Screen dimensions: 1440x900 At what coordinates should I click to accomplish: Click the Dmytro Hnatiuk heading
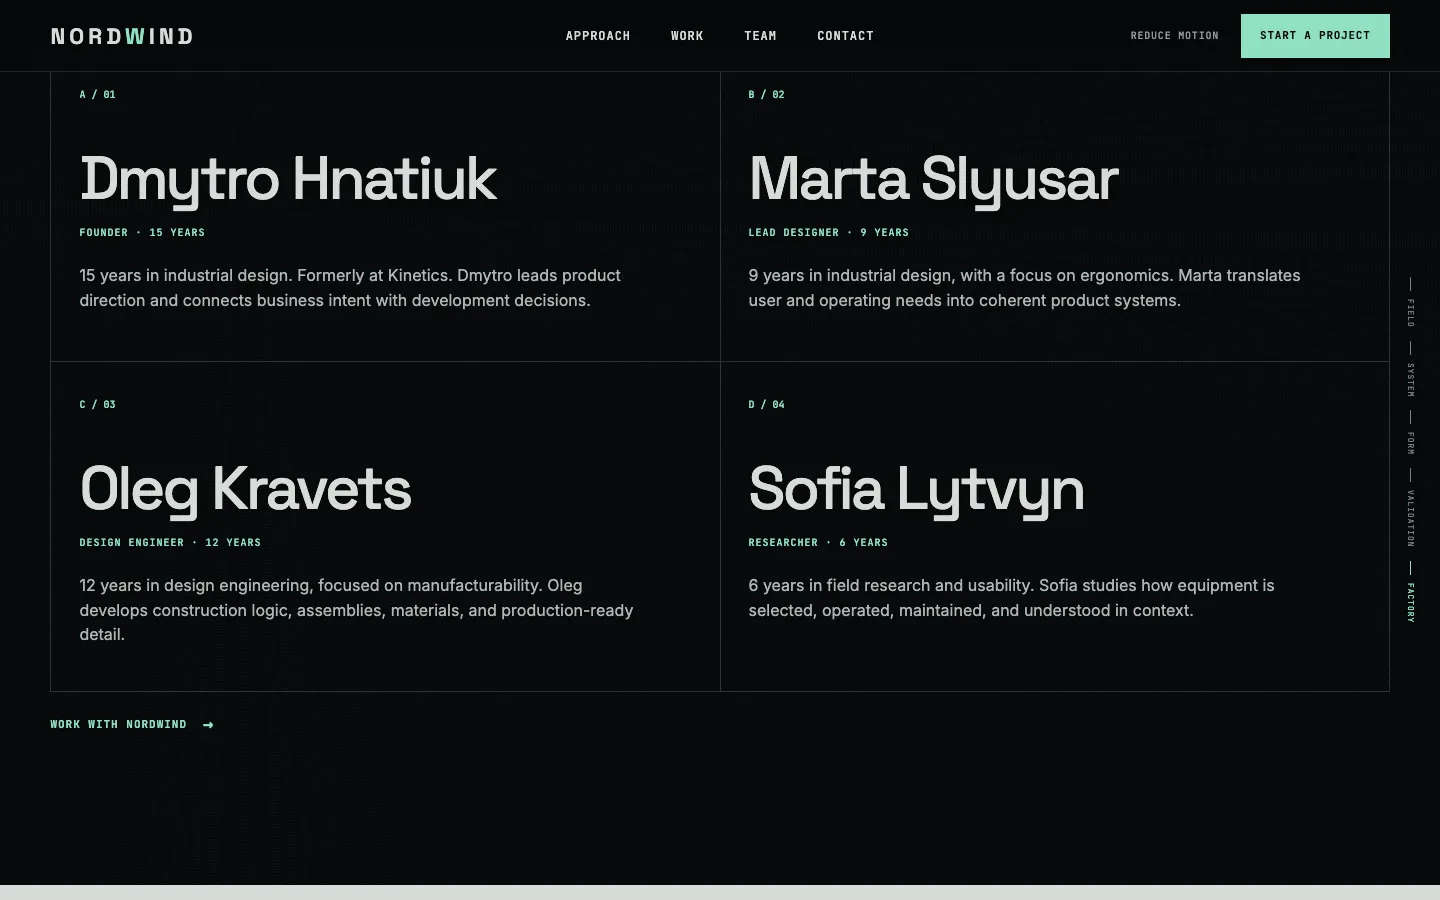click(288, 180)
